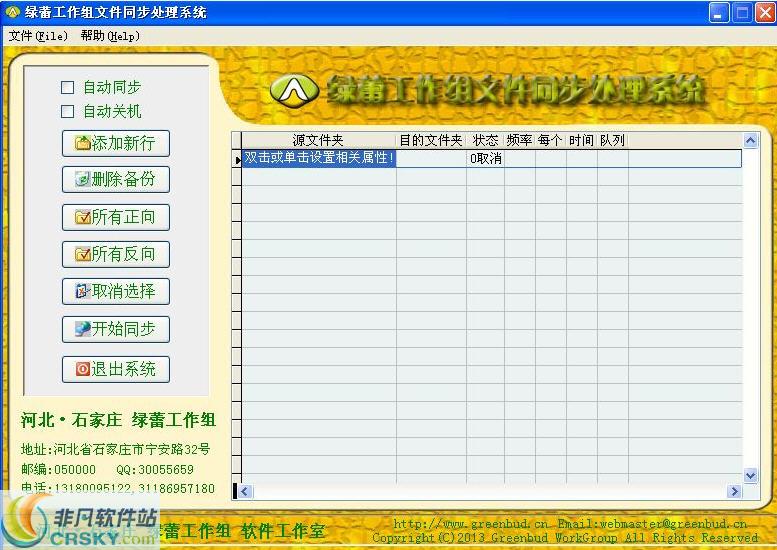
Task: Click the grid's scroll down arrow
Action: tap(750, 476)
